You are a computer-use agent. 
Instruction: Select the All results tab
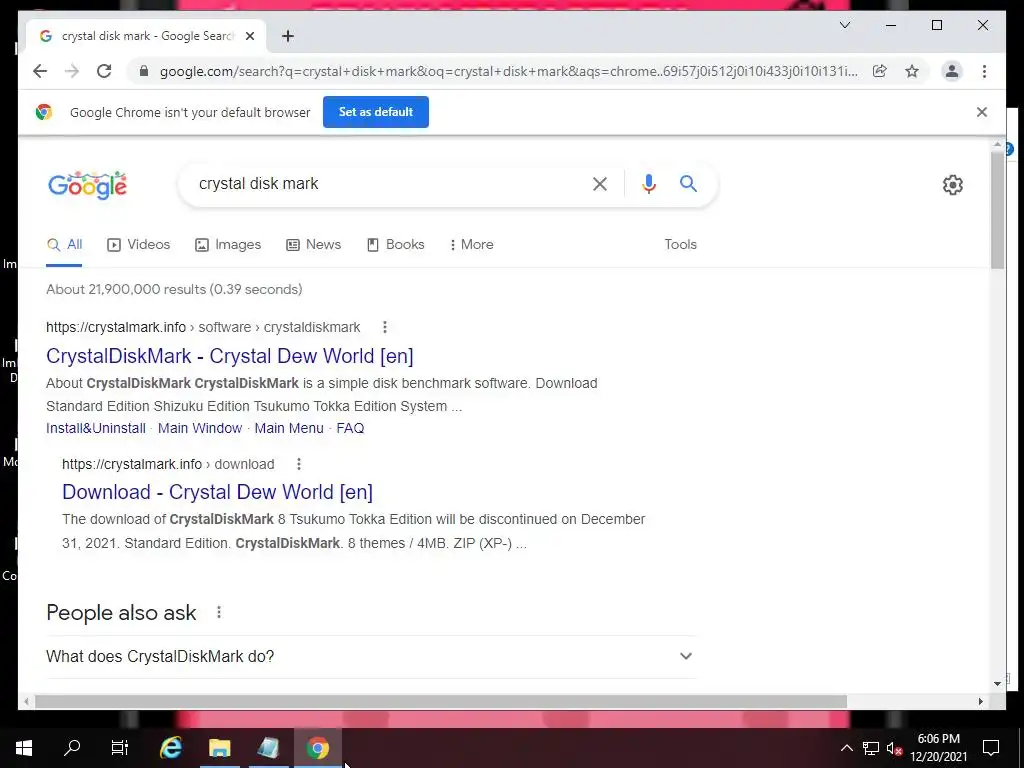(64, 244)
